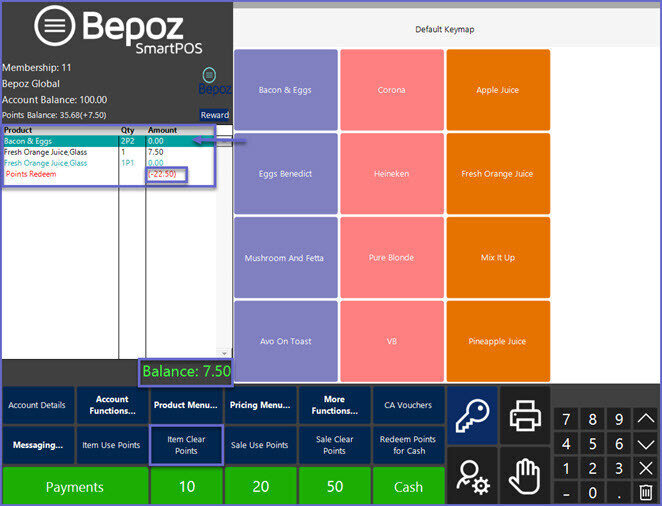Open the Pricing Menu... button
The height and width of the screenshot is (506, 662).
coord(260,405)
